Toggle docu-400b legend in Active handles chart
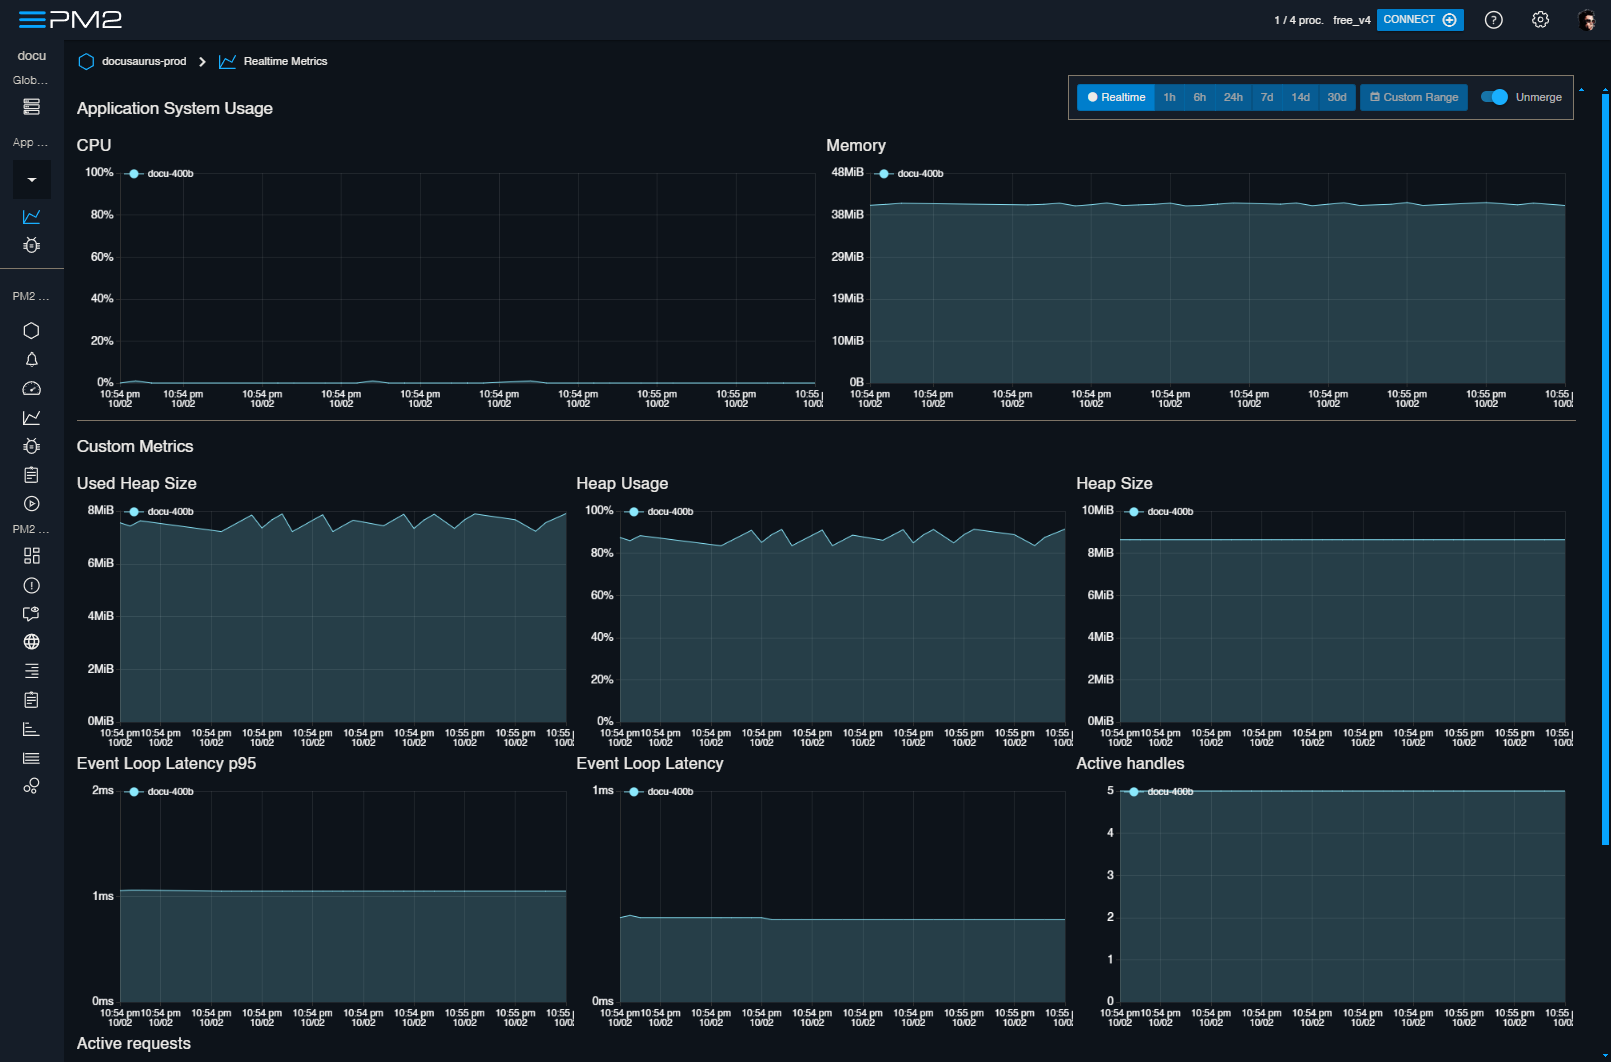Screen dimensions: 1611x1062 click(x=1160, y=792)
